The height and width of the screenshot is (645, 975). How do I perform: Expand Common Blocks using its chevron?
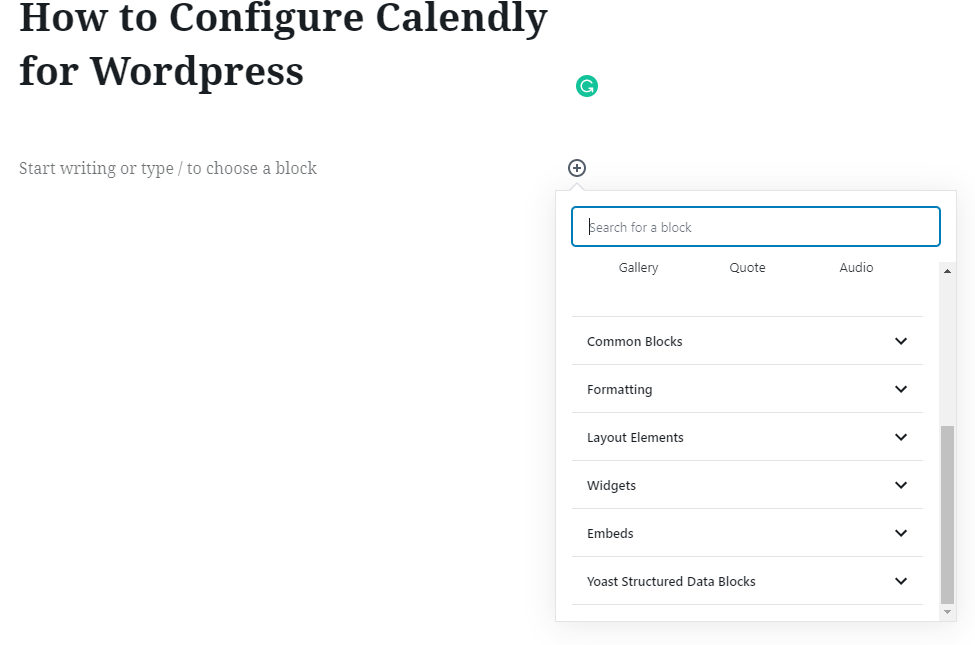click(x=901, y=341)
